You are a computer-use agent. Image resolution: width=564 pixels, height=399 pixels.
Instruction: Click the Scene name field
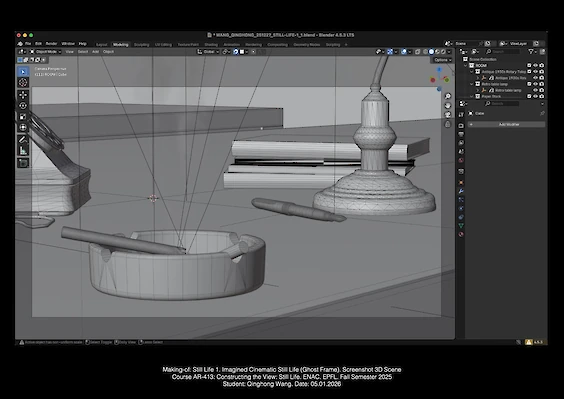point(468,44)
